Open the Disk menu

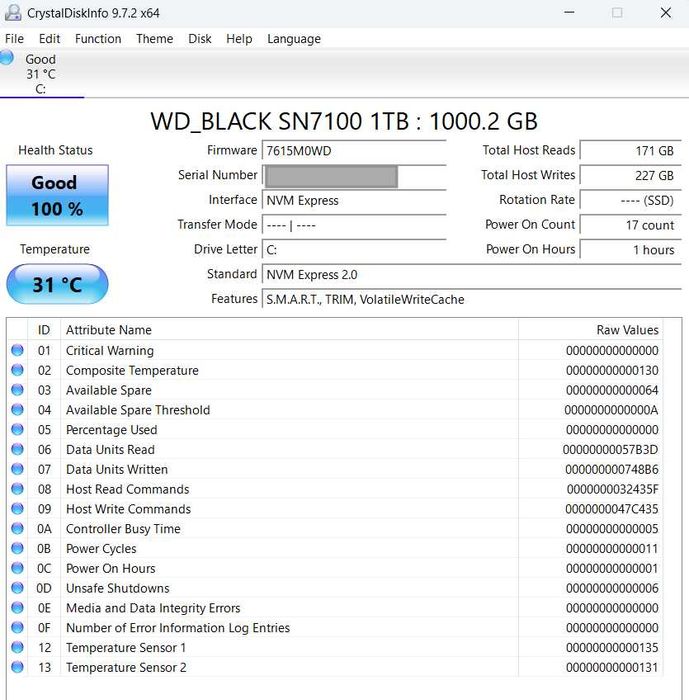[200, 39]
